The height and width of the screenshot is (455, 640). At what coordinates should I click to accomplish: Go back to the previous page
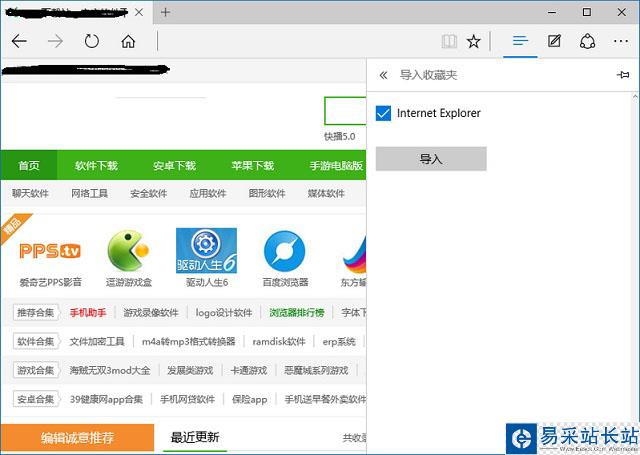pos(19,41)
